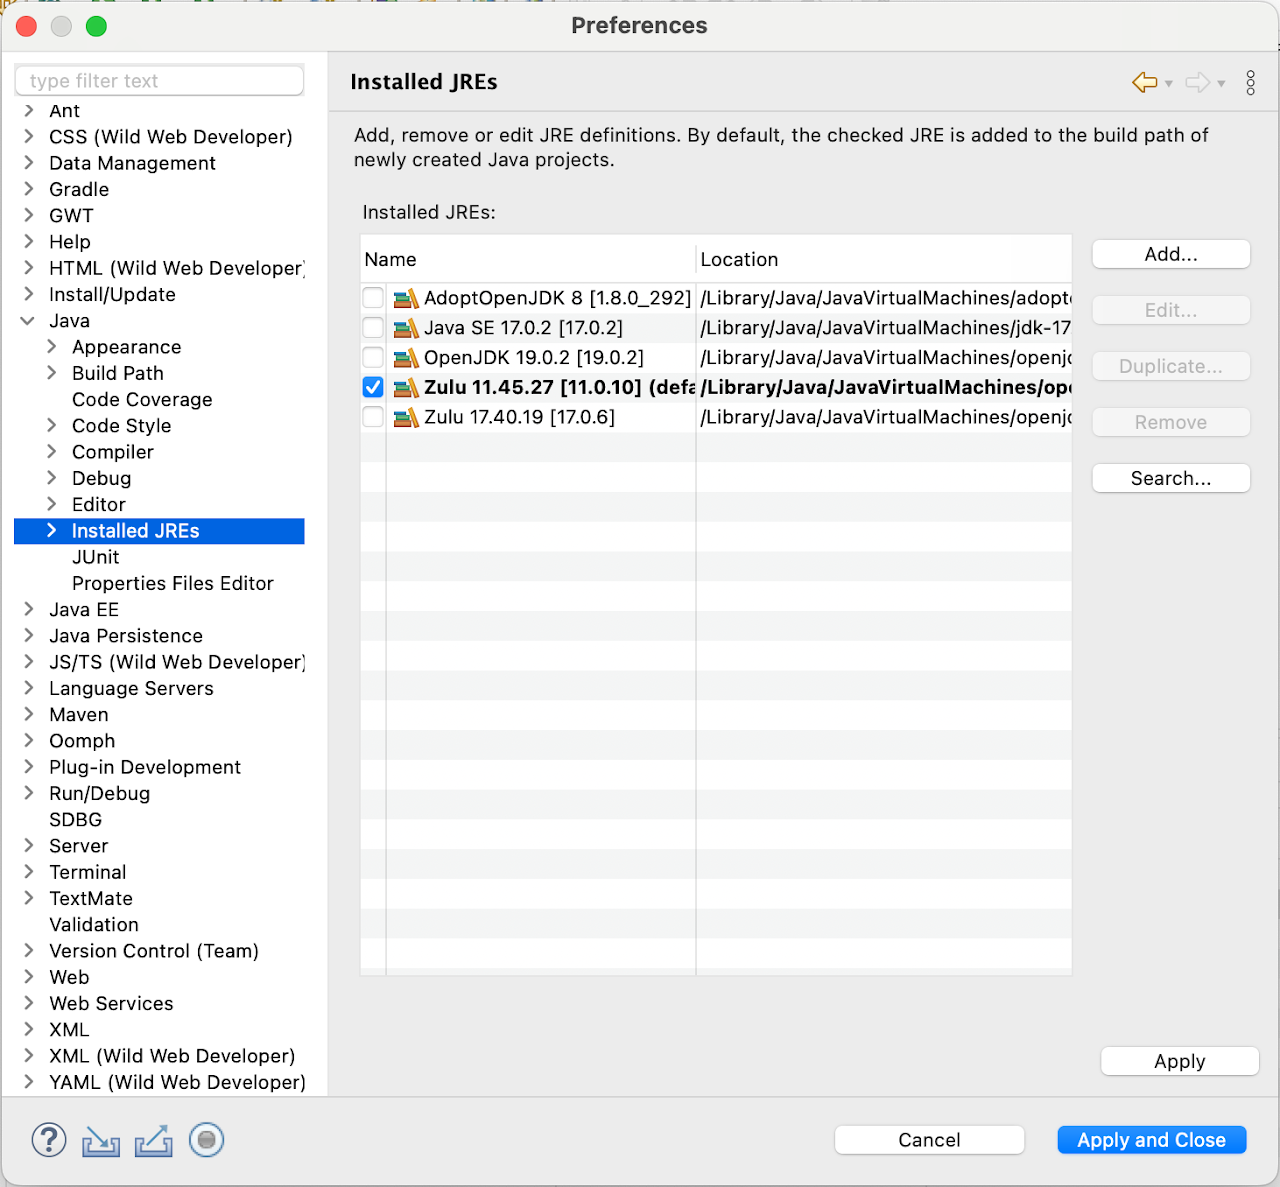Image resolution: width=1280 pixels, height=1187 pixels.
Task: Click the Java SE 17.0.2 library icon
Action: click(x=406, y=328)
